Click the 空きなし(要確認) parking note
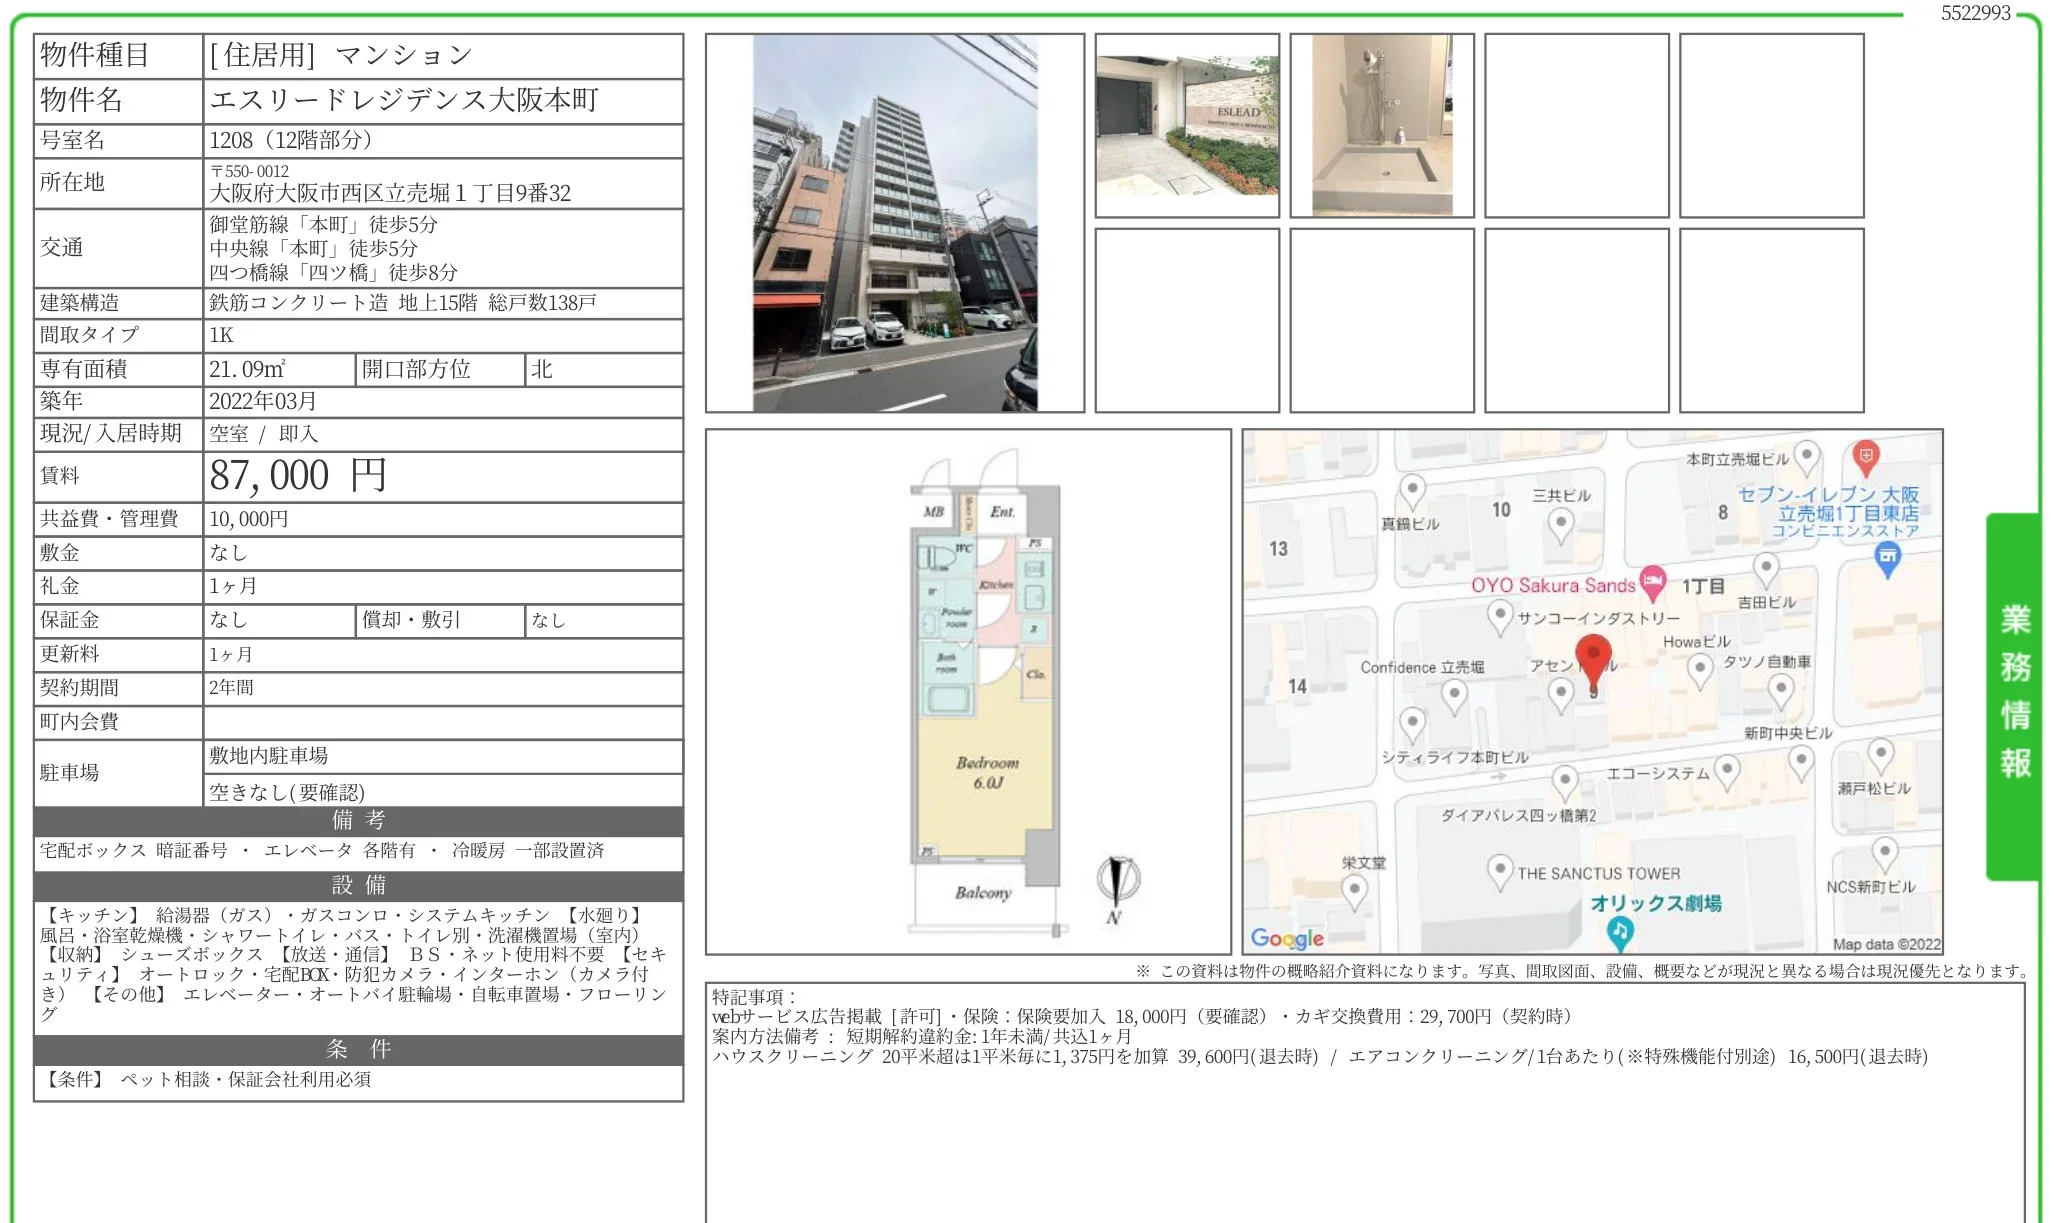The height and width of the screenshot is (1223, 2056). [x=287, y=792]
